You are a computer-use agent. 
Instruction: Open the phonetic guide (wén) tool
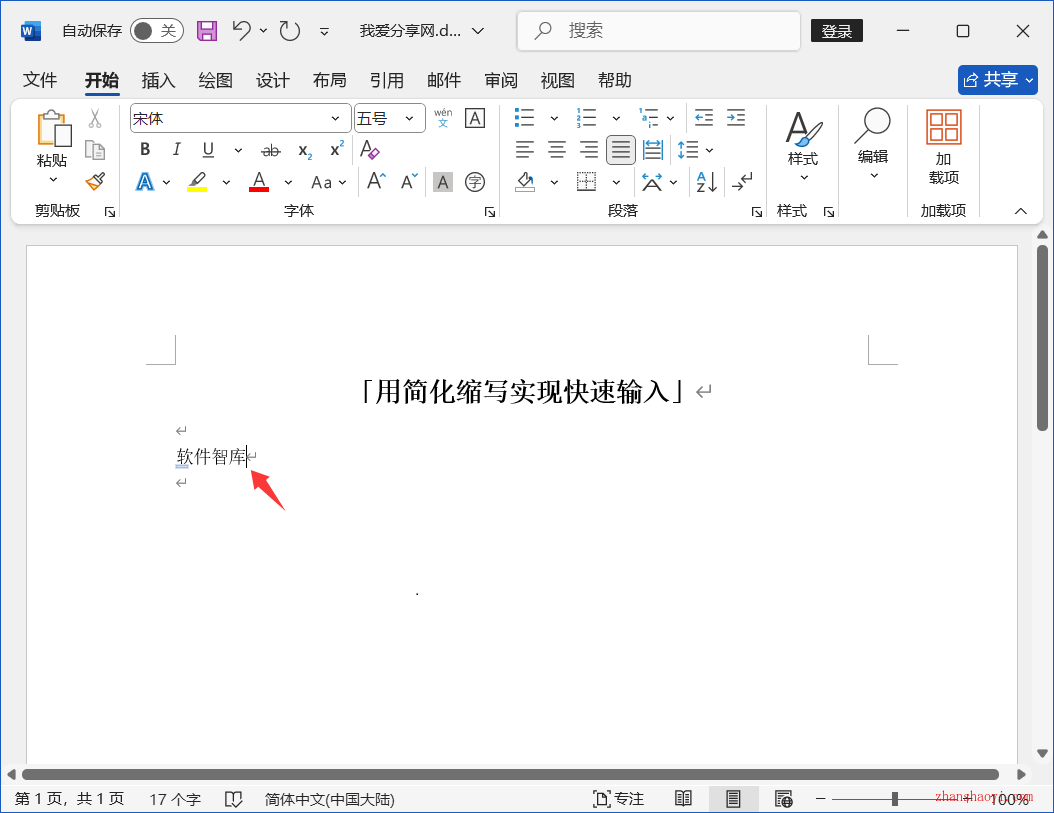443,118
